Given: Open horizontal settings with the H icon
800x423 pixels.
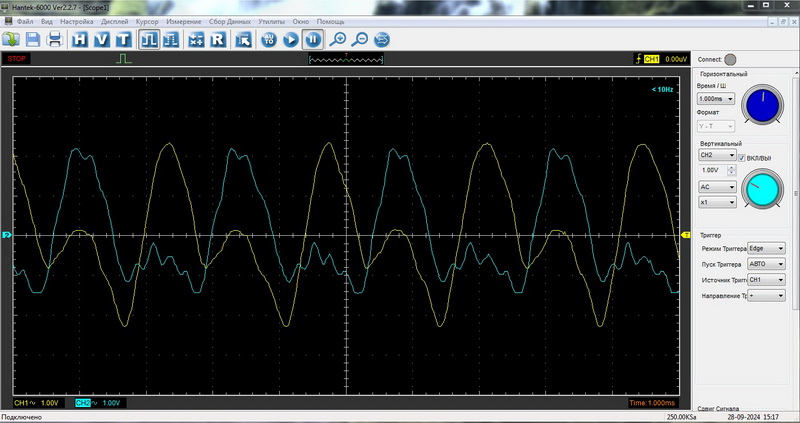Looking at the screenshot, I should (80, 40).
